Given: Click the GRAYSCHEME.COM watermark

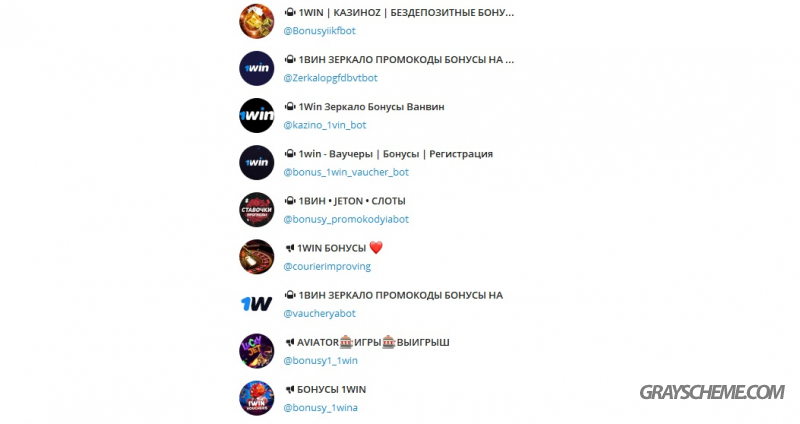Looking at the screenshot, I should (x=712, y=392).
